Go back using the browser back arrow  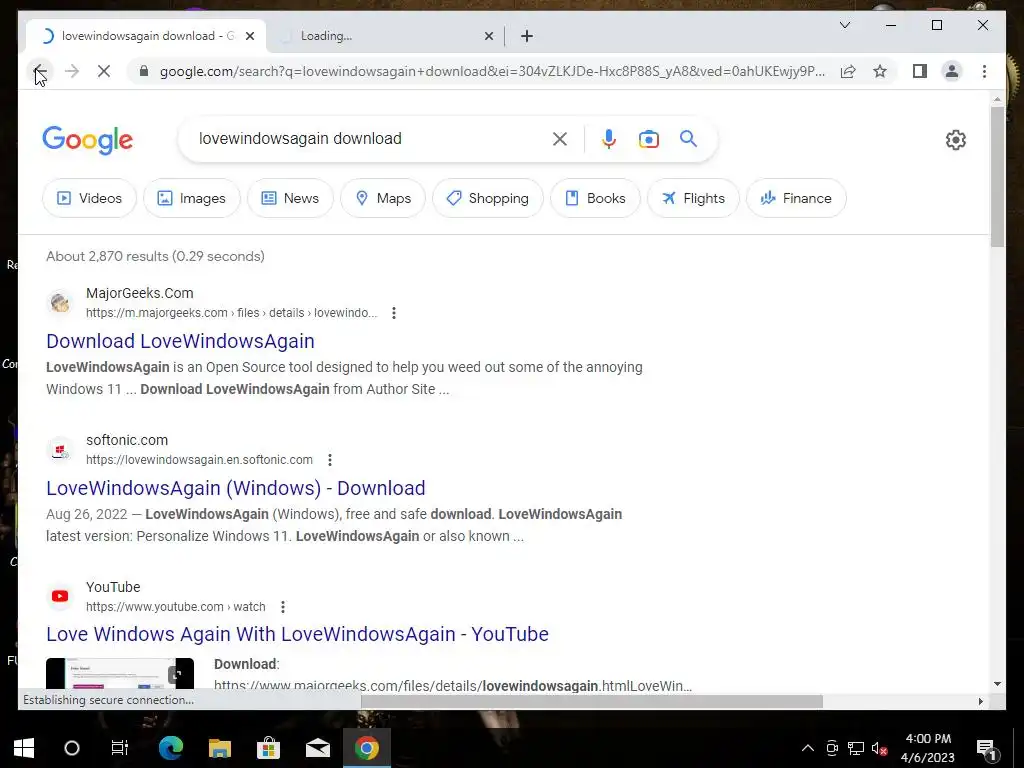tap(40, 71)
